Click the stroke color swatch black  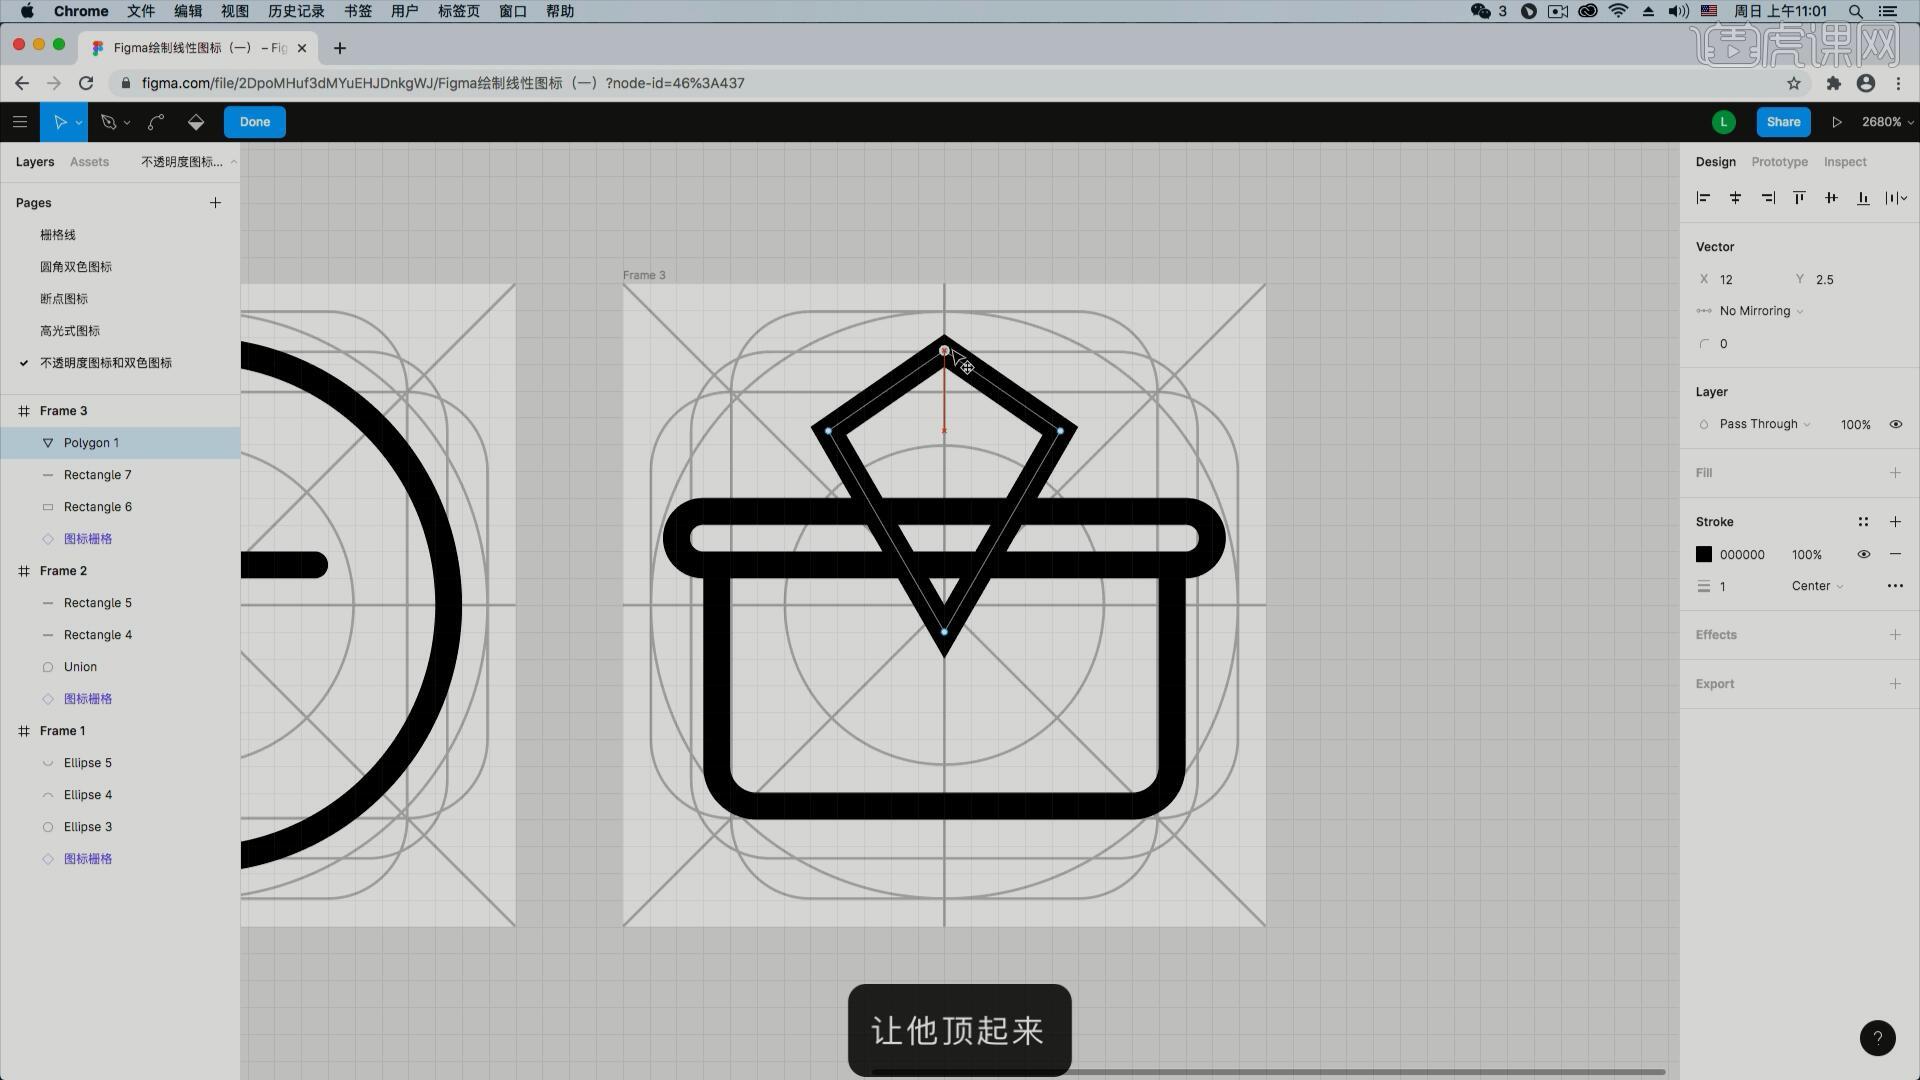(1704, 554)
